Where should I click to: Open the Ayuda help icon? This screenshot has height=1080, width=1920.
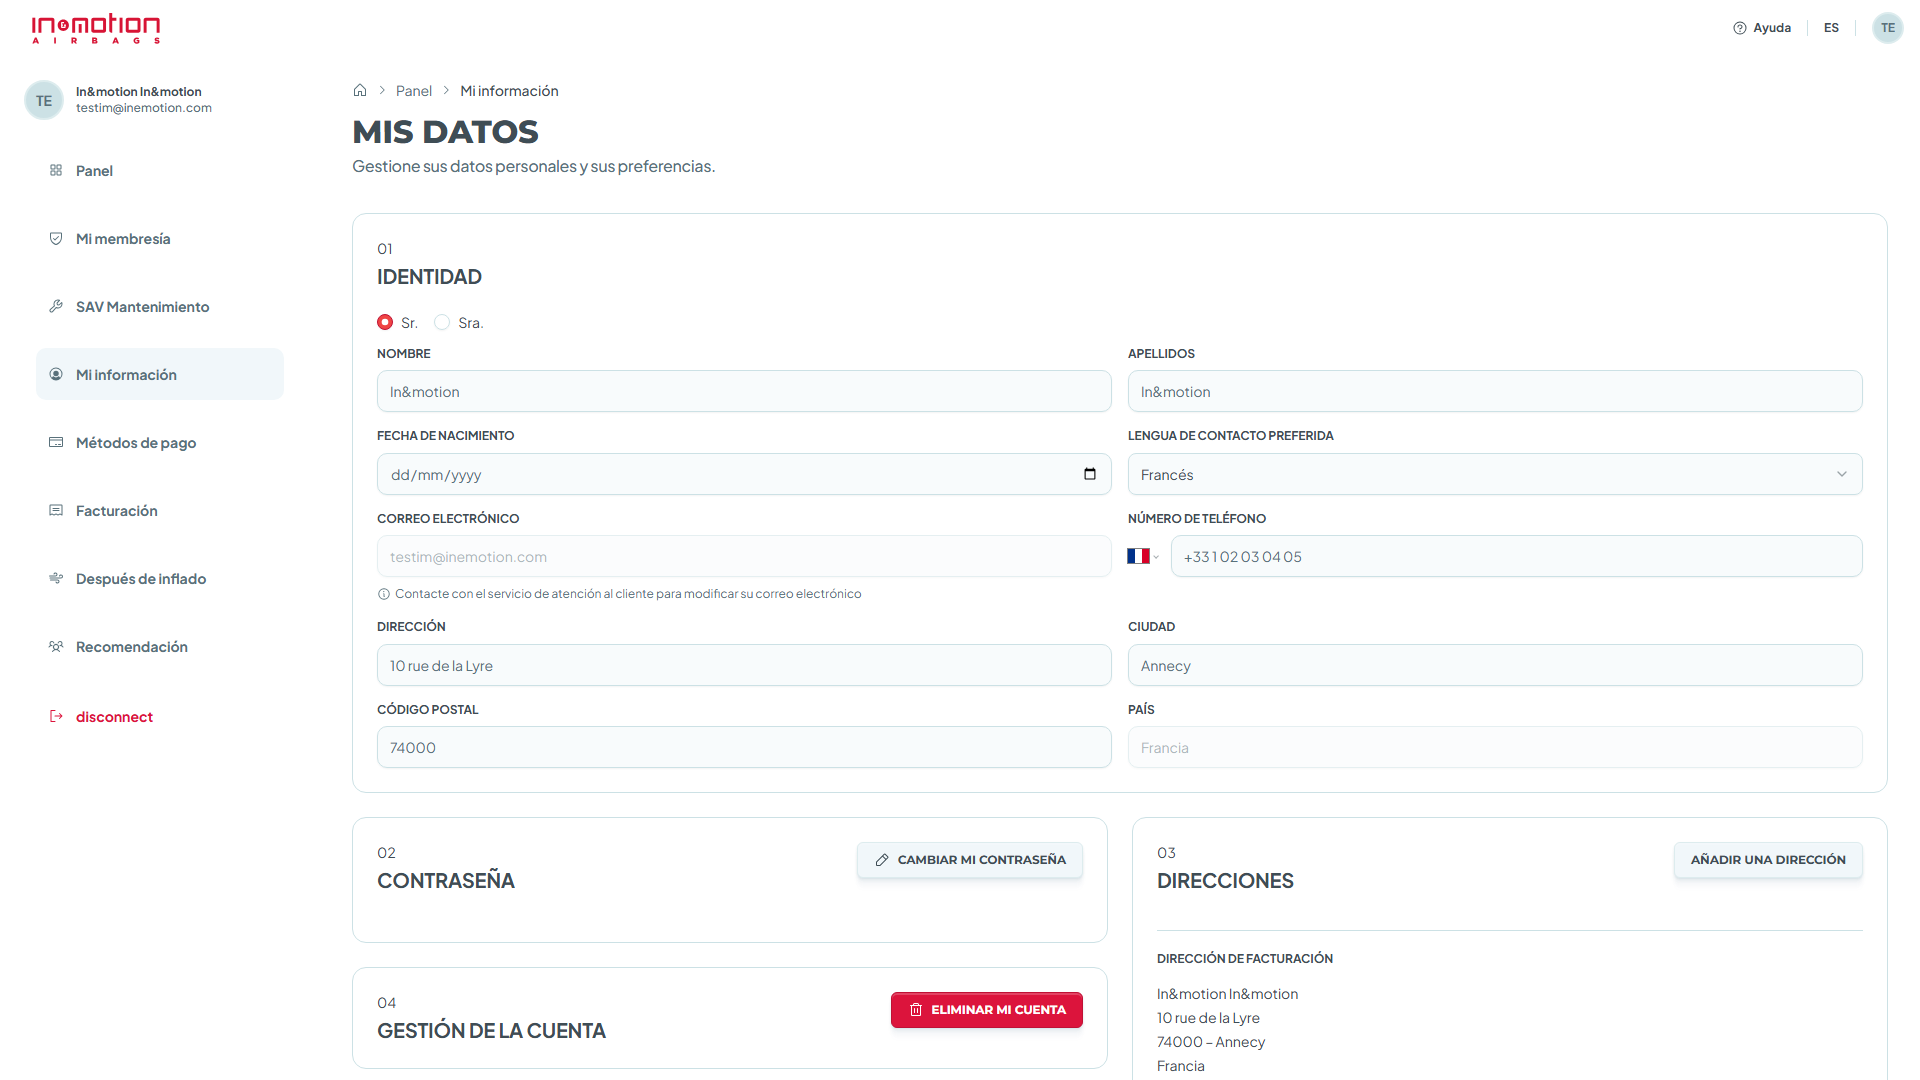1739,28
